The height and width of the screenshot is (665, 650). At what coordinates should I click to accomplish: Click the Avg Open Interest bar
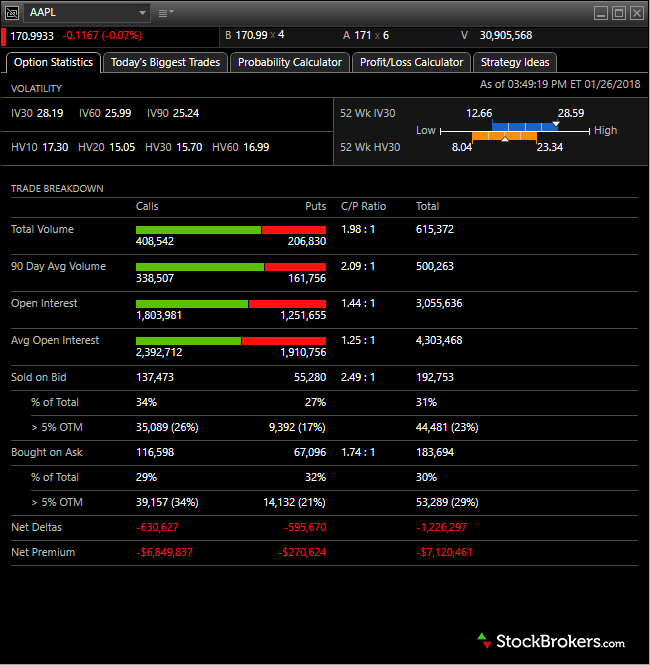pyautogui.click(x=231, y=341)
